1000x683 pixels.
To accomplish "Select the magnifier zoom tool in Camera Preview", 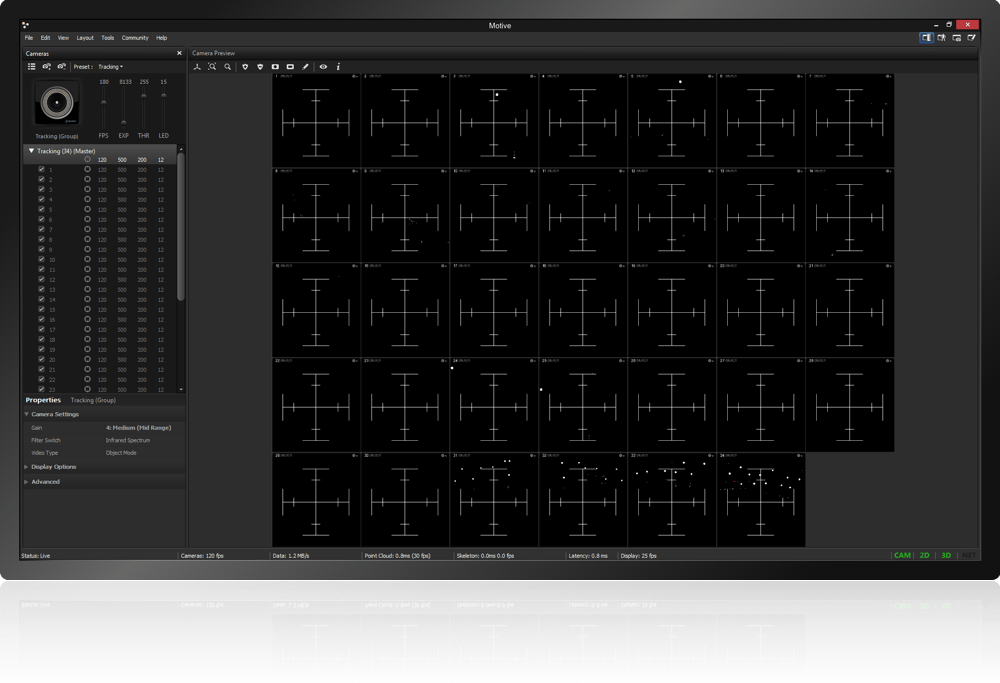I will [228, 67].
